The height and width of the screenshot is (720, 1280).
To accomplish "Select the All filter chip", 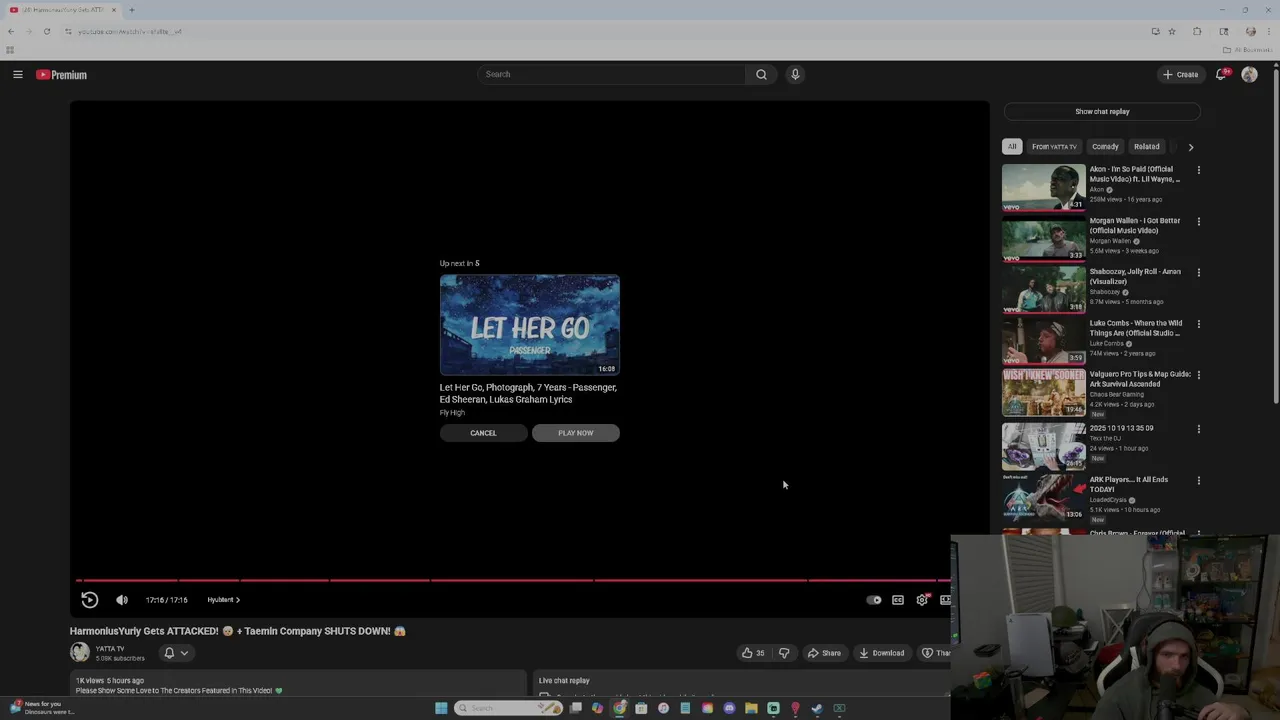I will (x=1012, y=147).
